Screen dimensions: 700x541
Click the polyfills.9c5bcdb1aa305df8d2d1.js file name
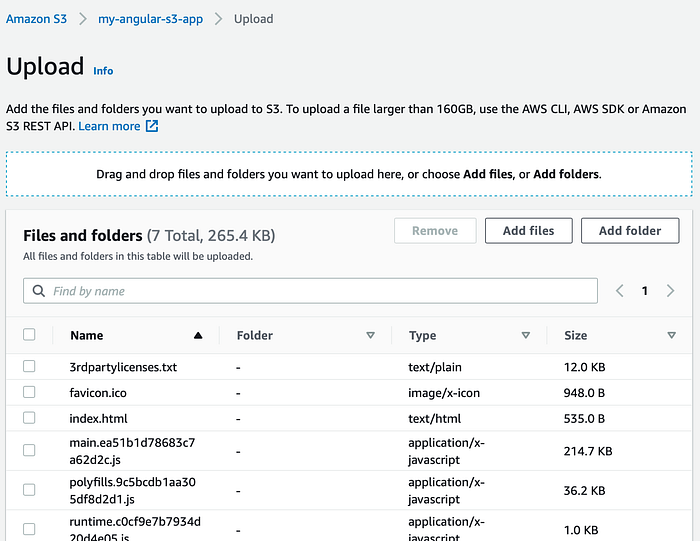coord(133,491)
